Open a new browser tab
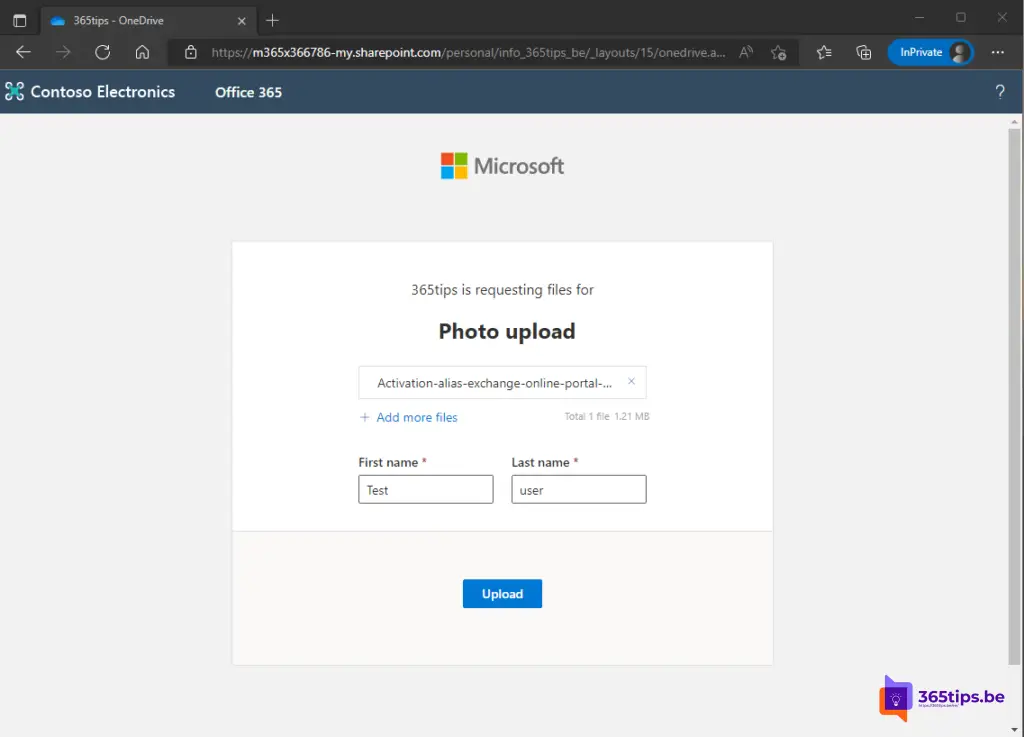This screenshot has height=737, width=1024. (x=272, y=20)
